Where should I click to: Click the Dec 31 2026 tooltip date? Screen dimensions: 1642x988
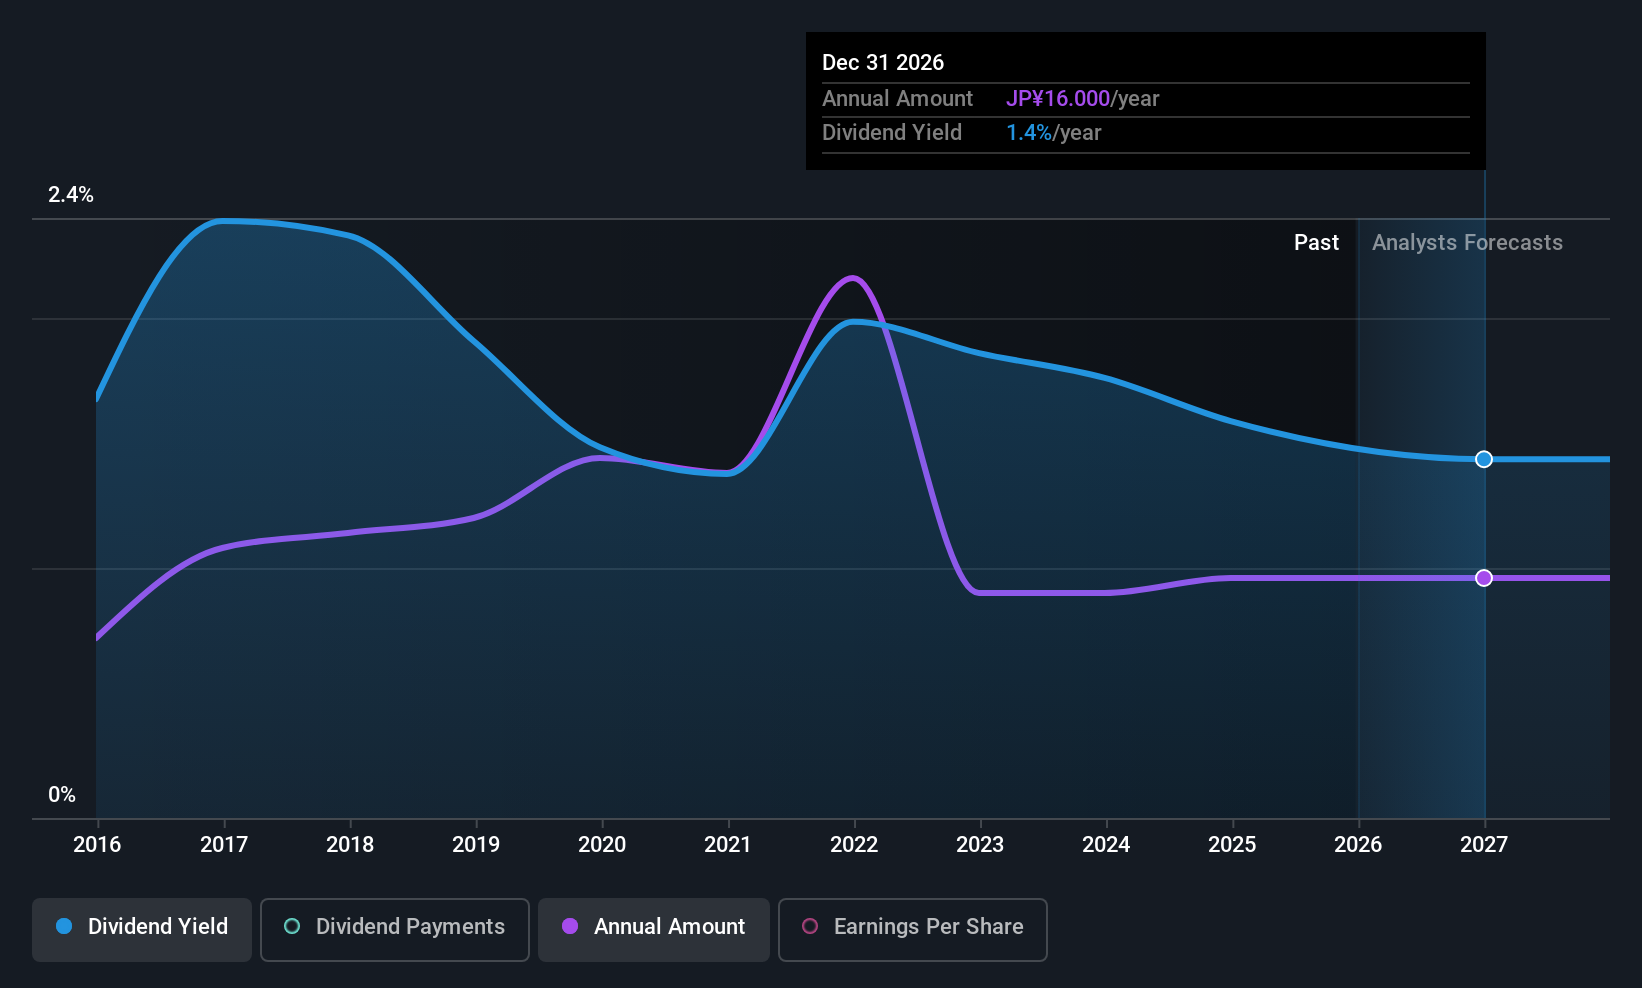point(883,63)
